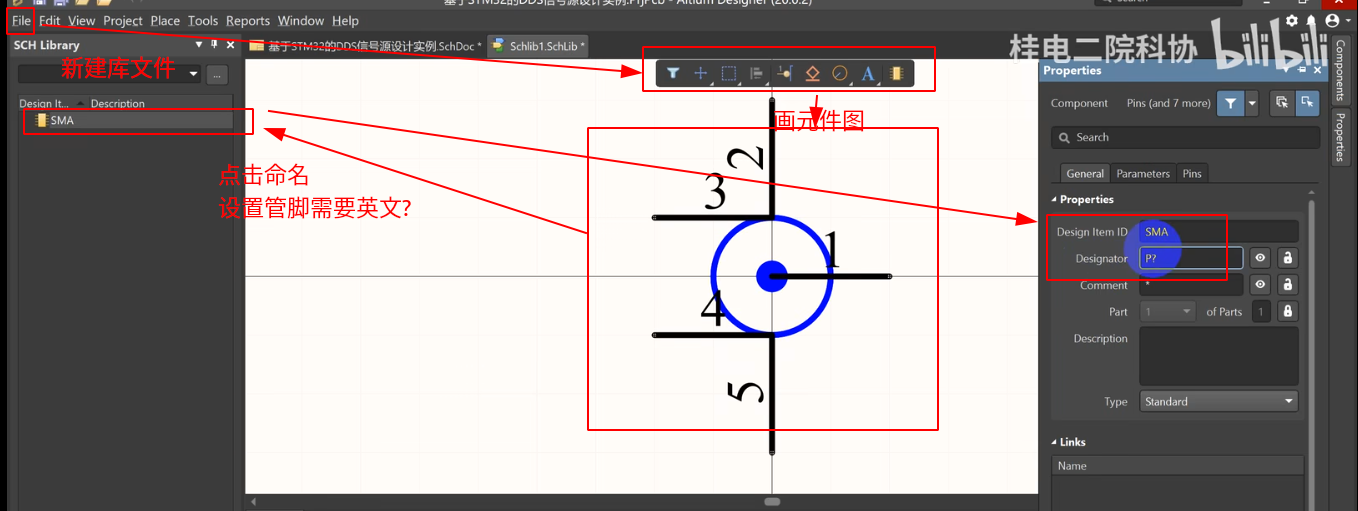
Task: Open the Part number dropdown
Action: [x=1168, y=311]
